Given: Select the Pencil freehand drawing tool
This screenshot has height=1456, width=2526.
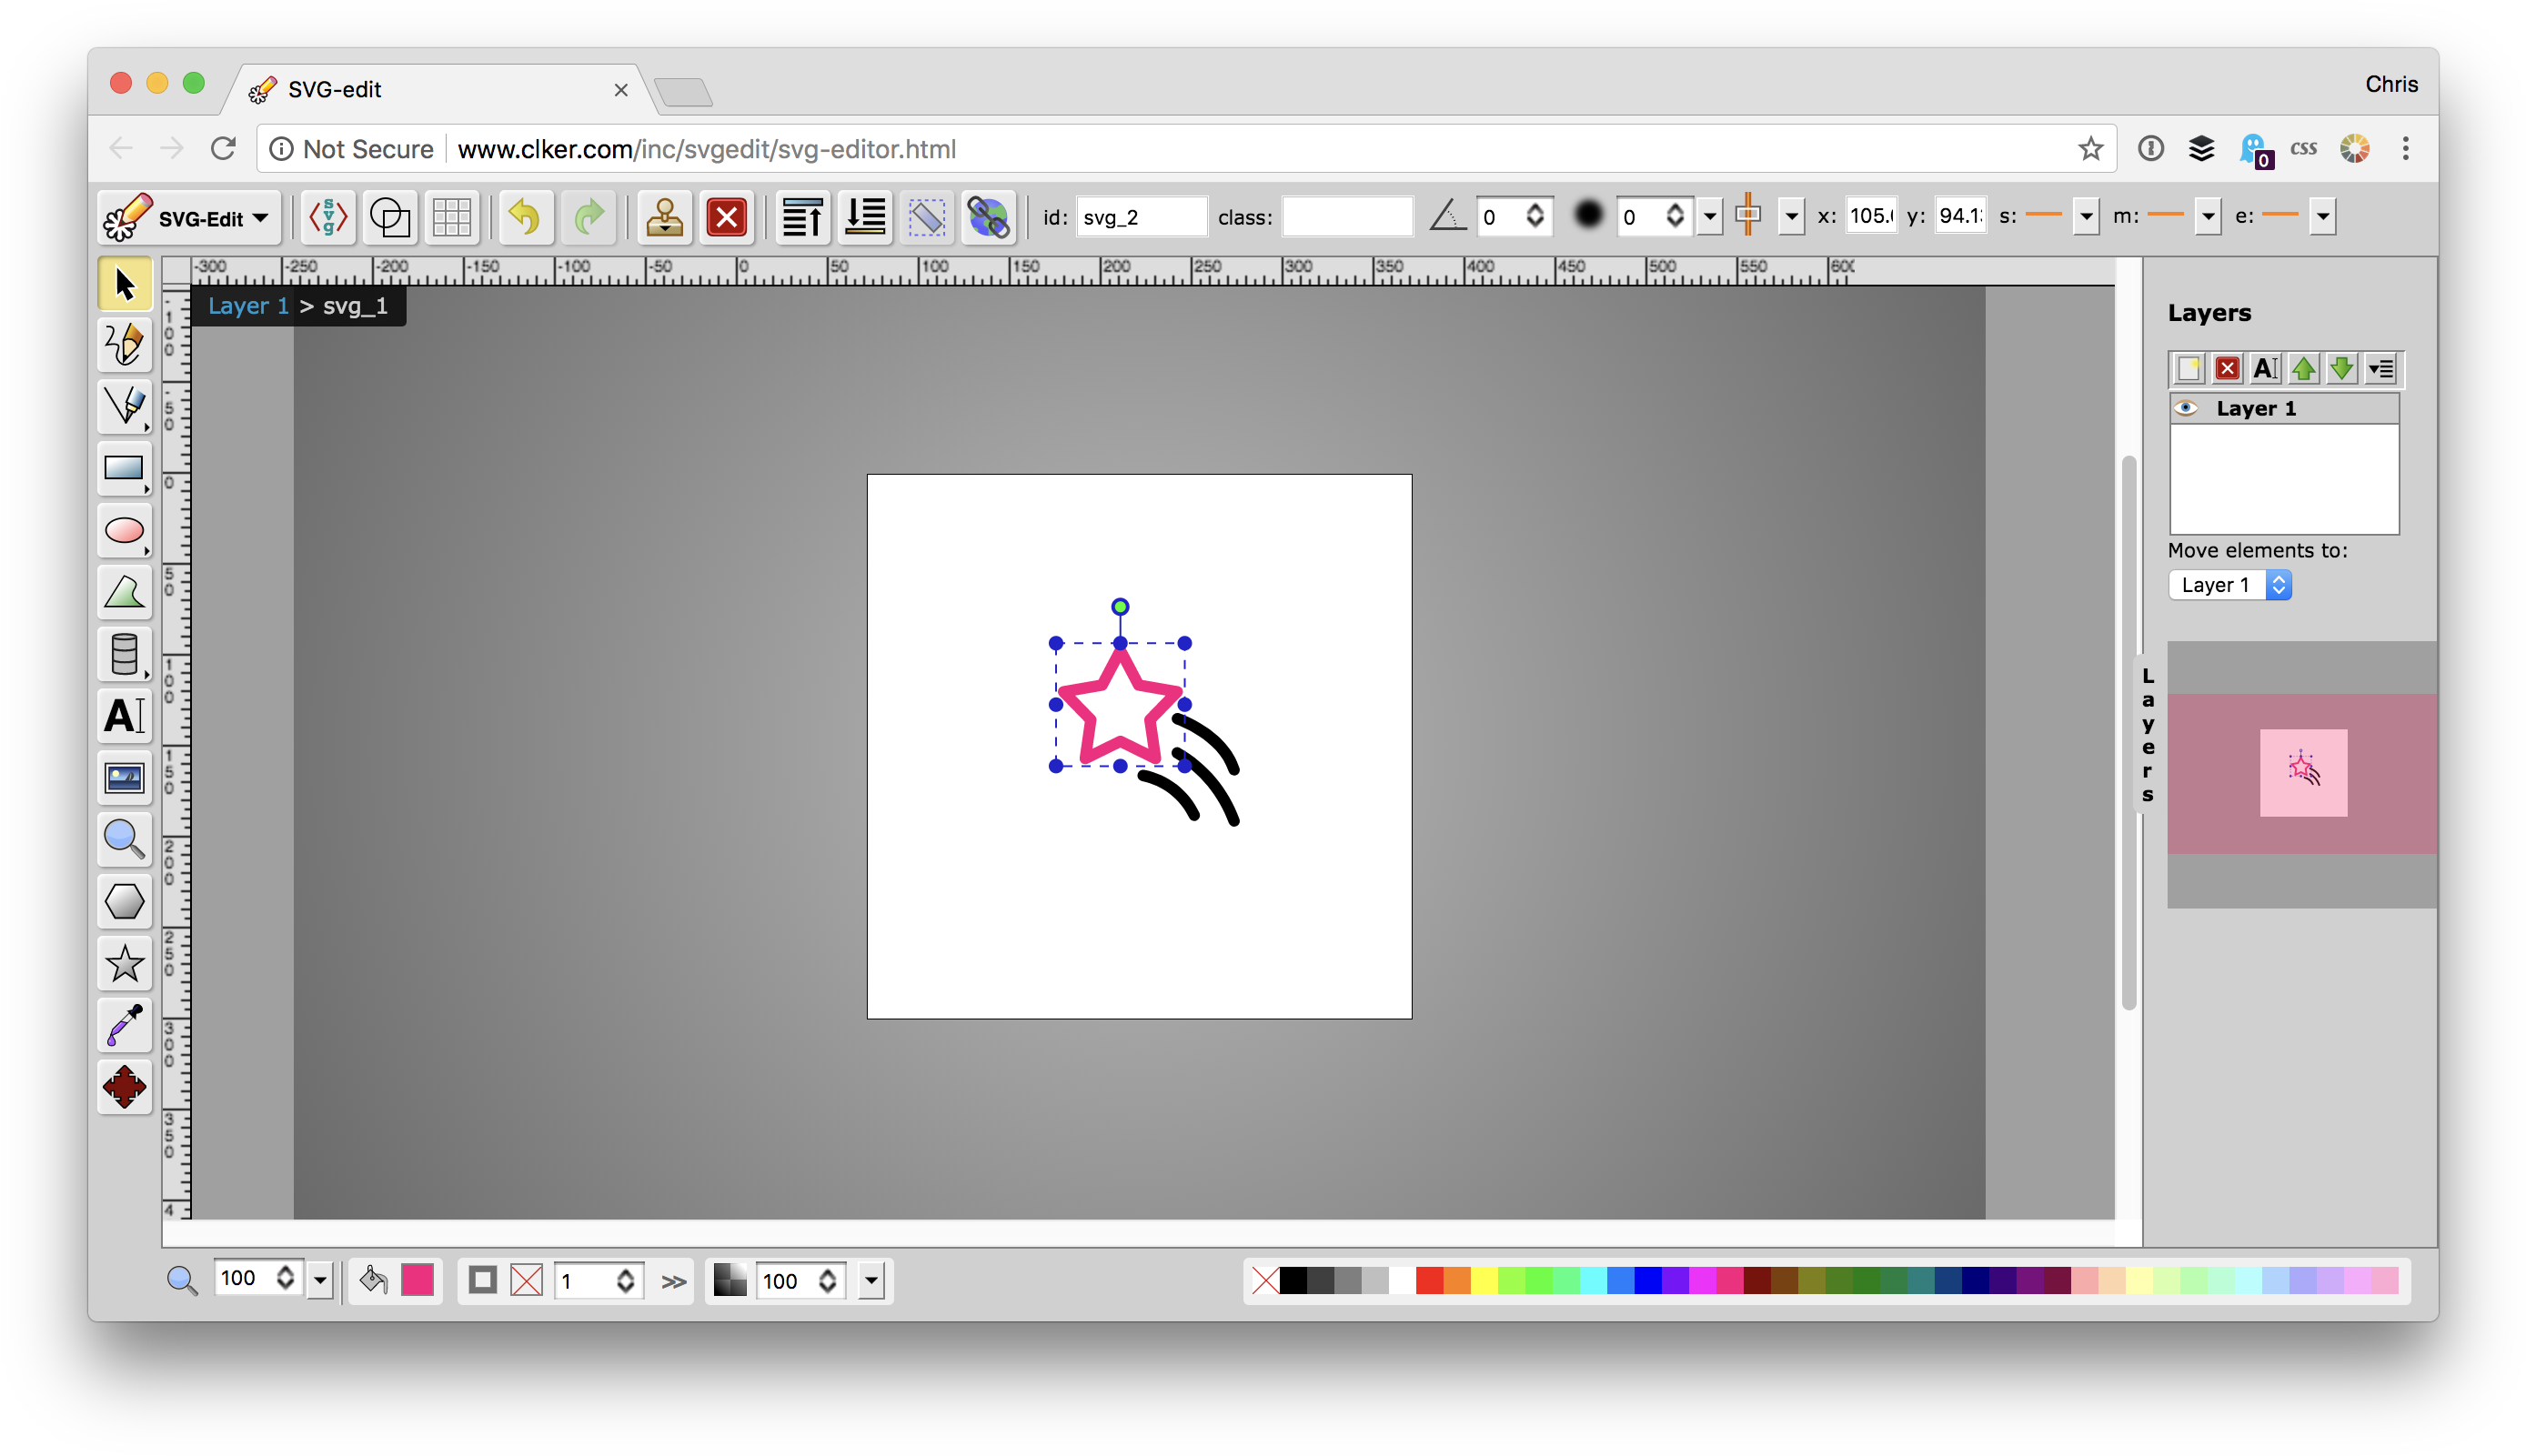Looking at the screenshot, I should tap(124, 345).
